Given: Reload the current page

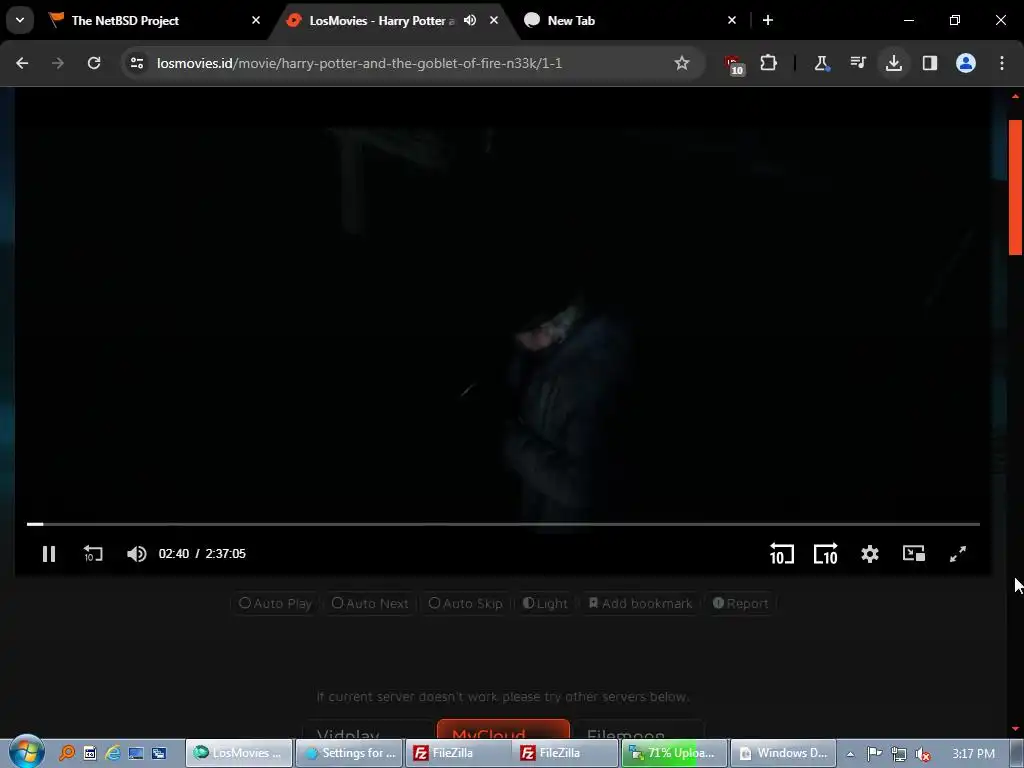Looking at the screenshot, I should 94,63.
